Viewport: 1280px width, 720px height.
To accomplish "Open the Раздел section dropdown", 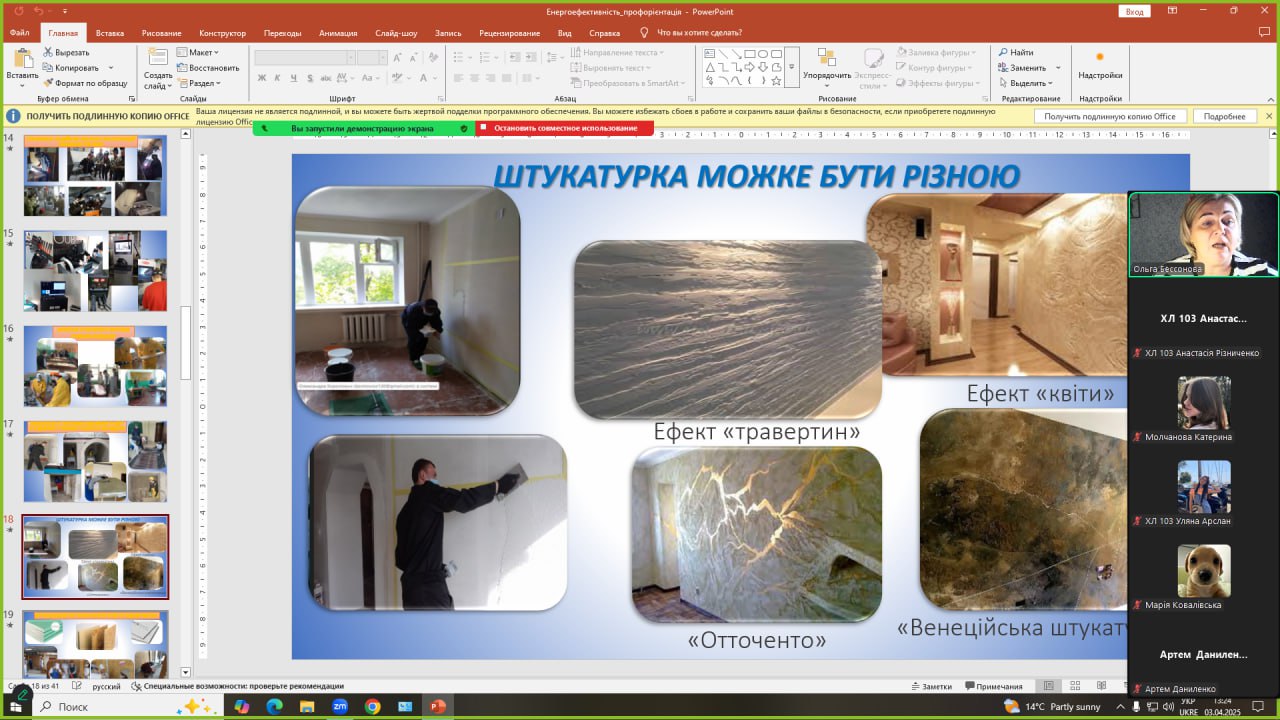I will click(198, 83).
